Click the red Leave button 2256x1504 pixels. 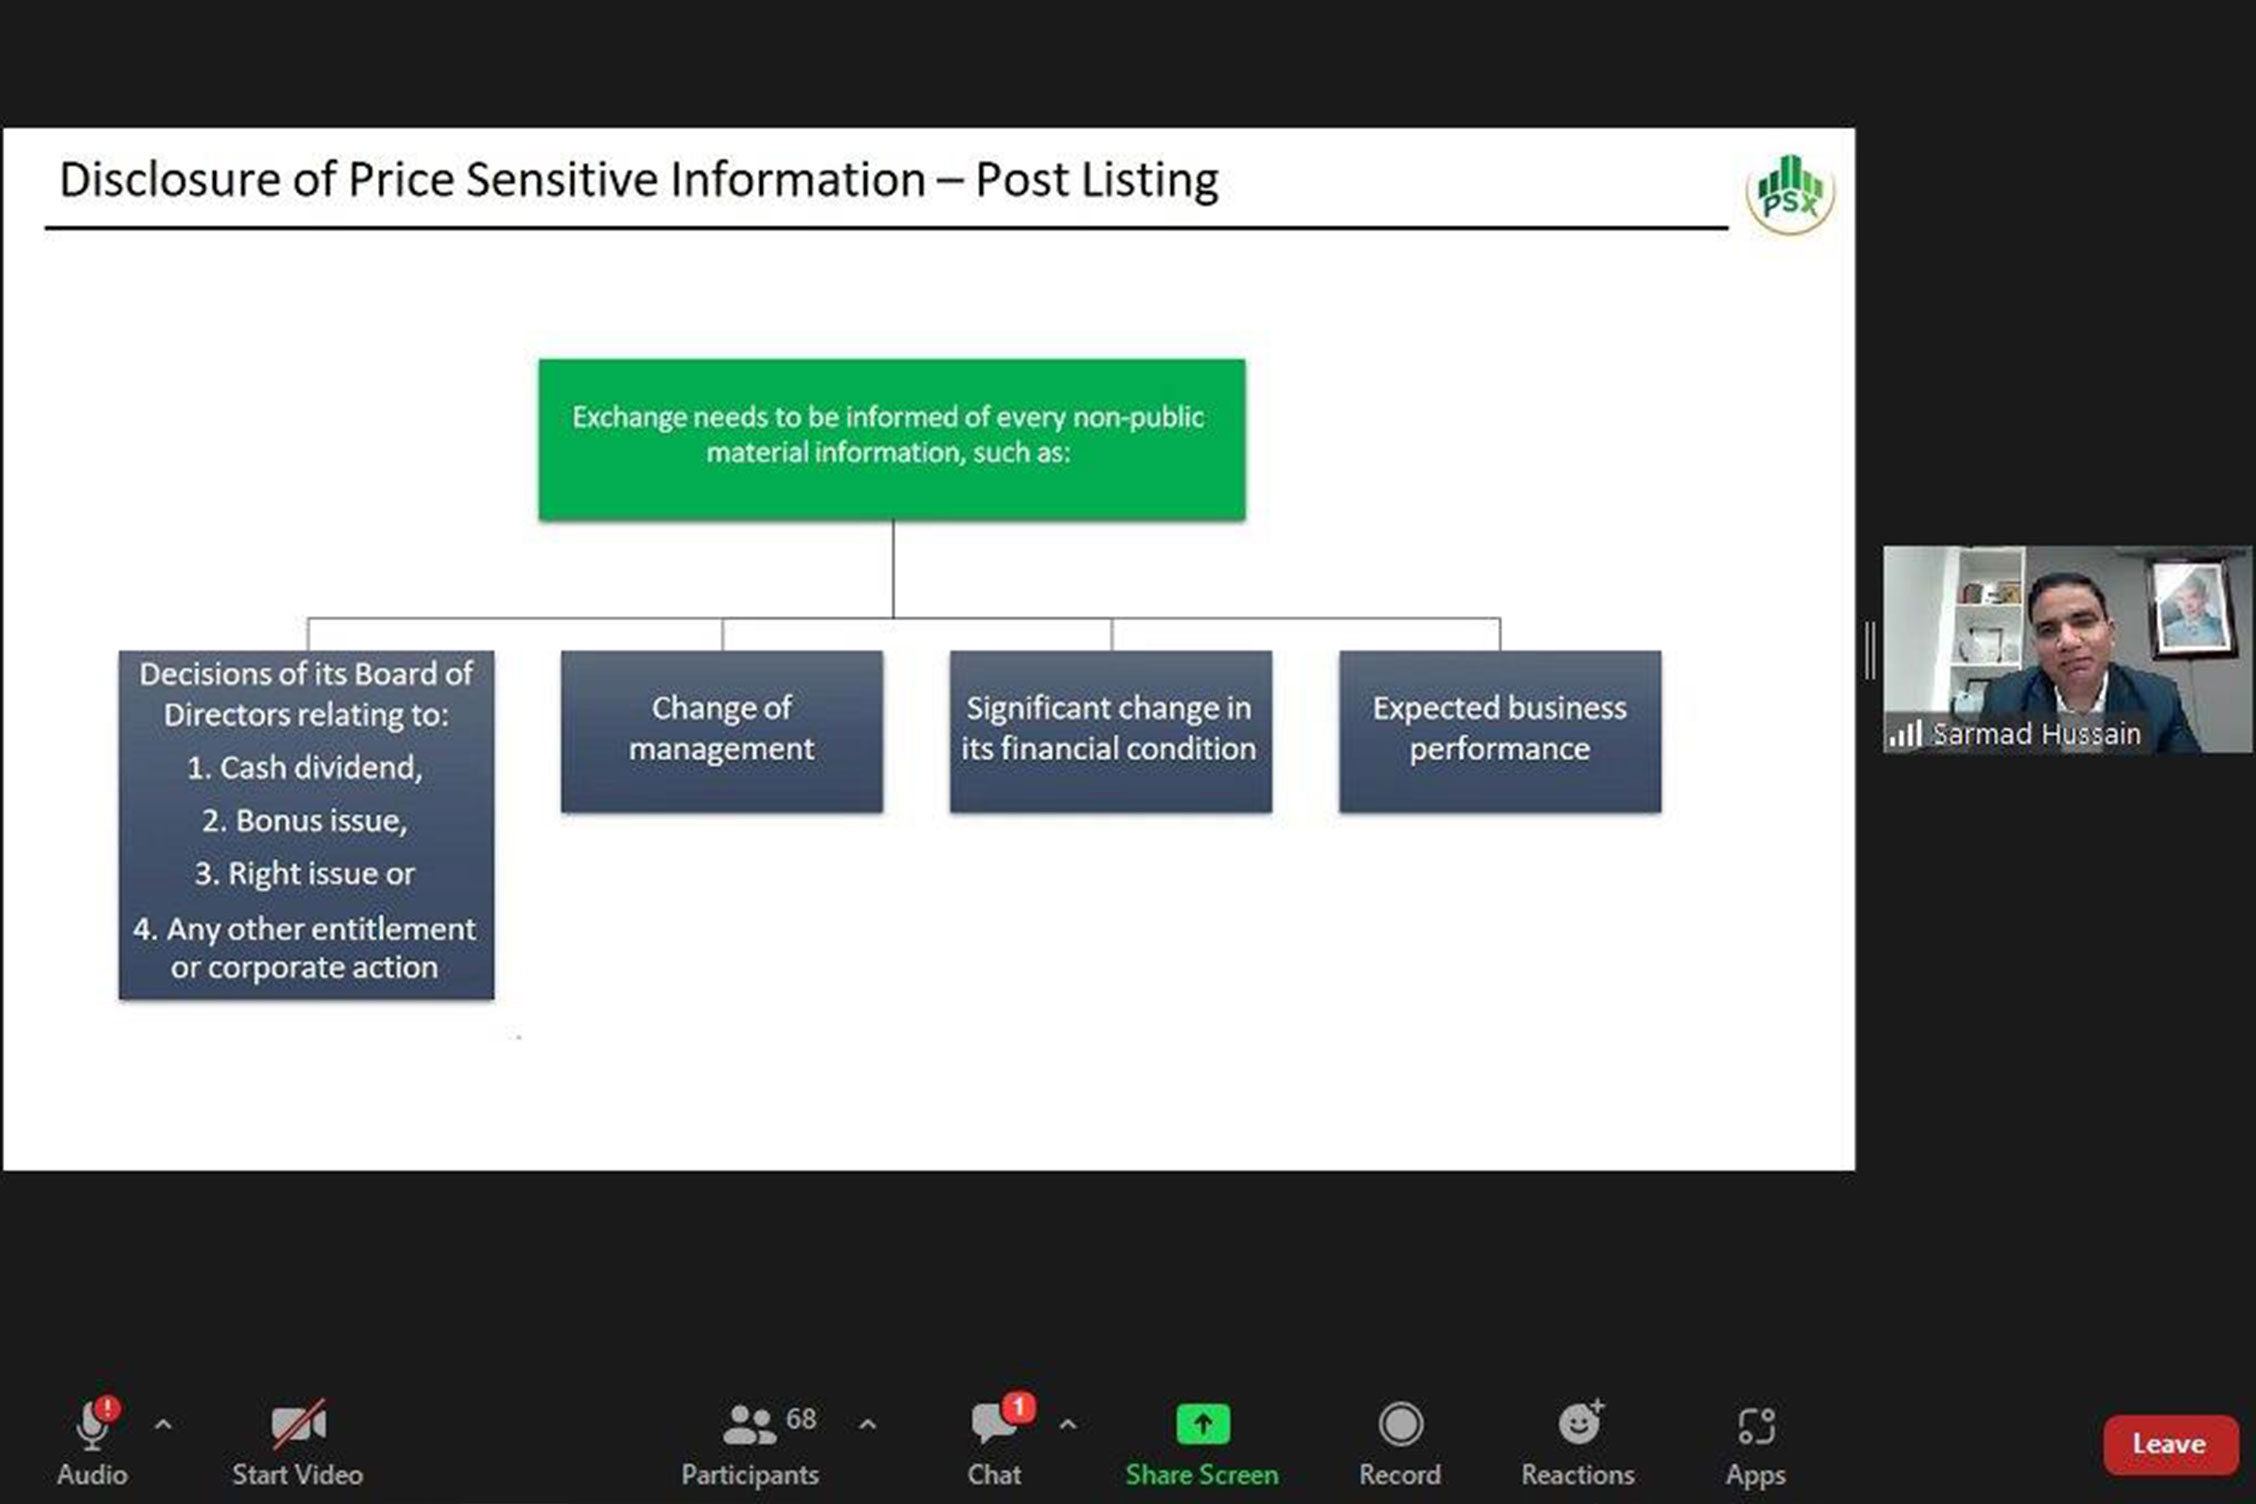click(2170, 1444)
